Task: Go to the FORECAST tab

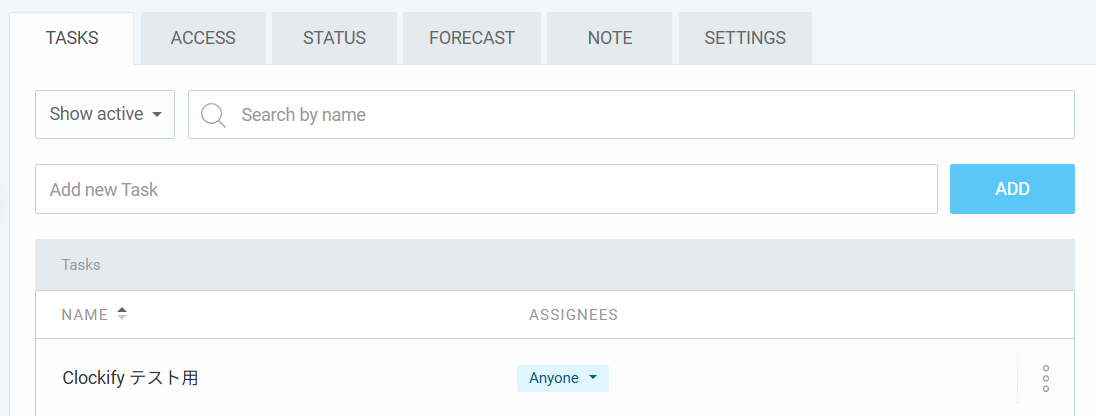Action: pyautogui.click(x=471, y=38)
